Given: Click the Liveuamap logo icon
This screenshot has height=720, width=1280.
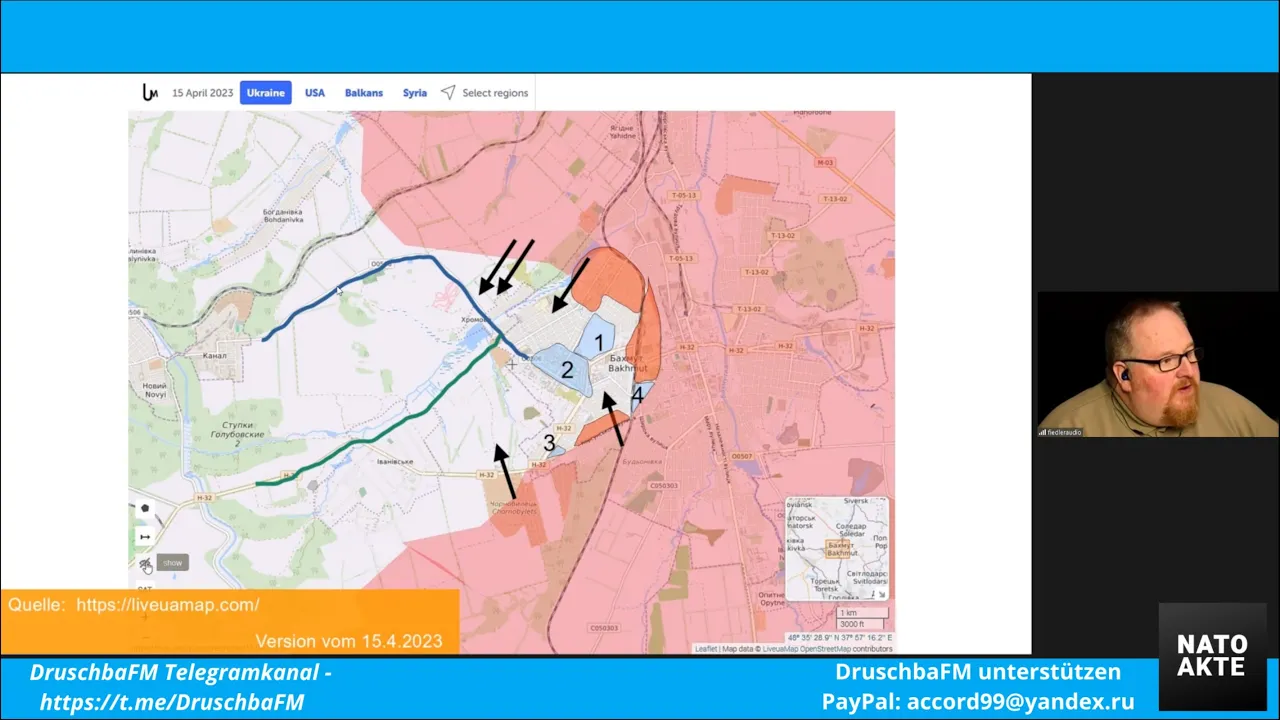Looking at the screenshot, I should 150,93.
